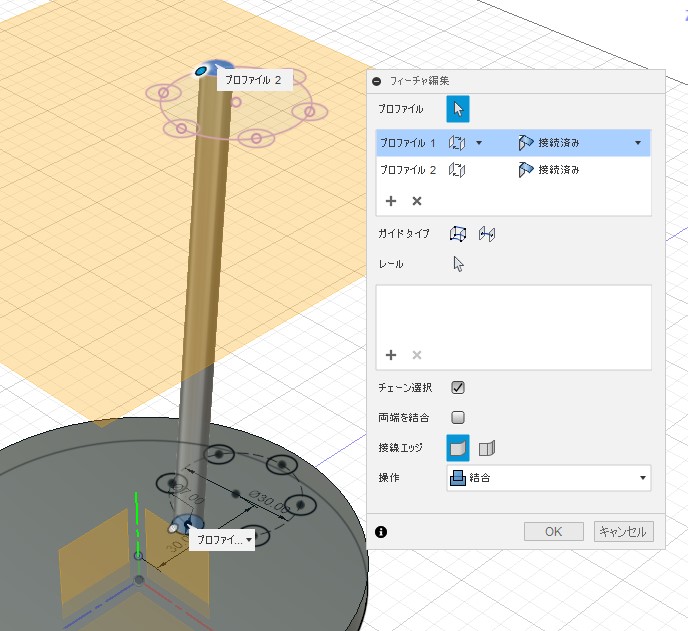The image size is (688, 631).
Task: Open 接続済み dropdown in プロファイル 1 row
Action: 638,143
